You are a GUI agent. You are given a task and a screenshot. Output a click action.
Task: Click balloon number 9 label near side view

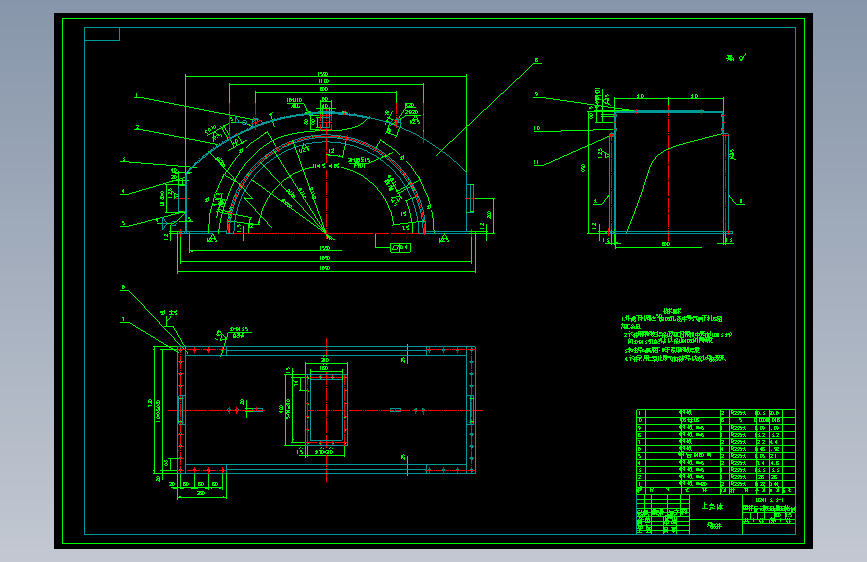click(536, 95)
